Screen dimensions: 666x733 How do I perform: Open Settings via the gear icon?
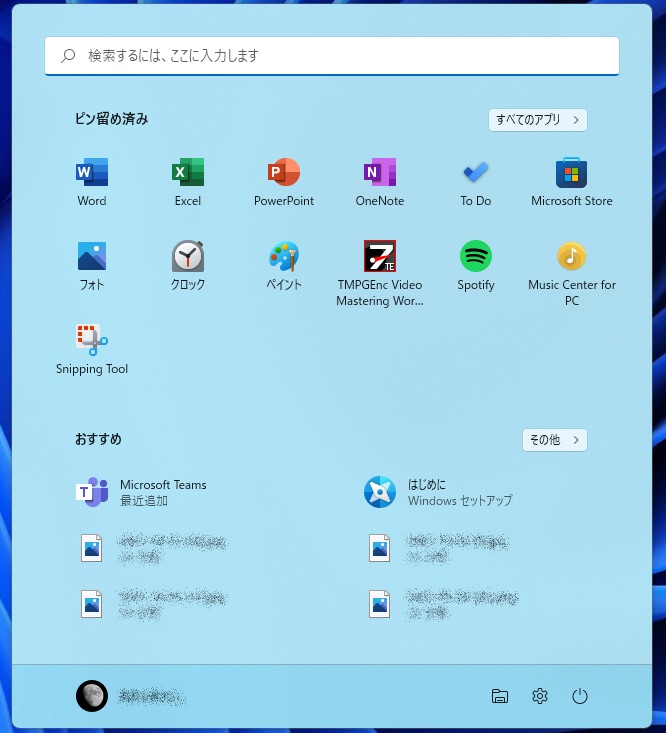click(x=540, y=696)
